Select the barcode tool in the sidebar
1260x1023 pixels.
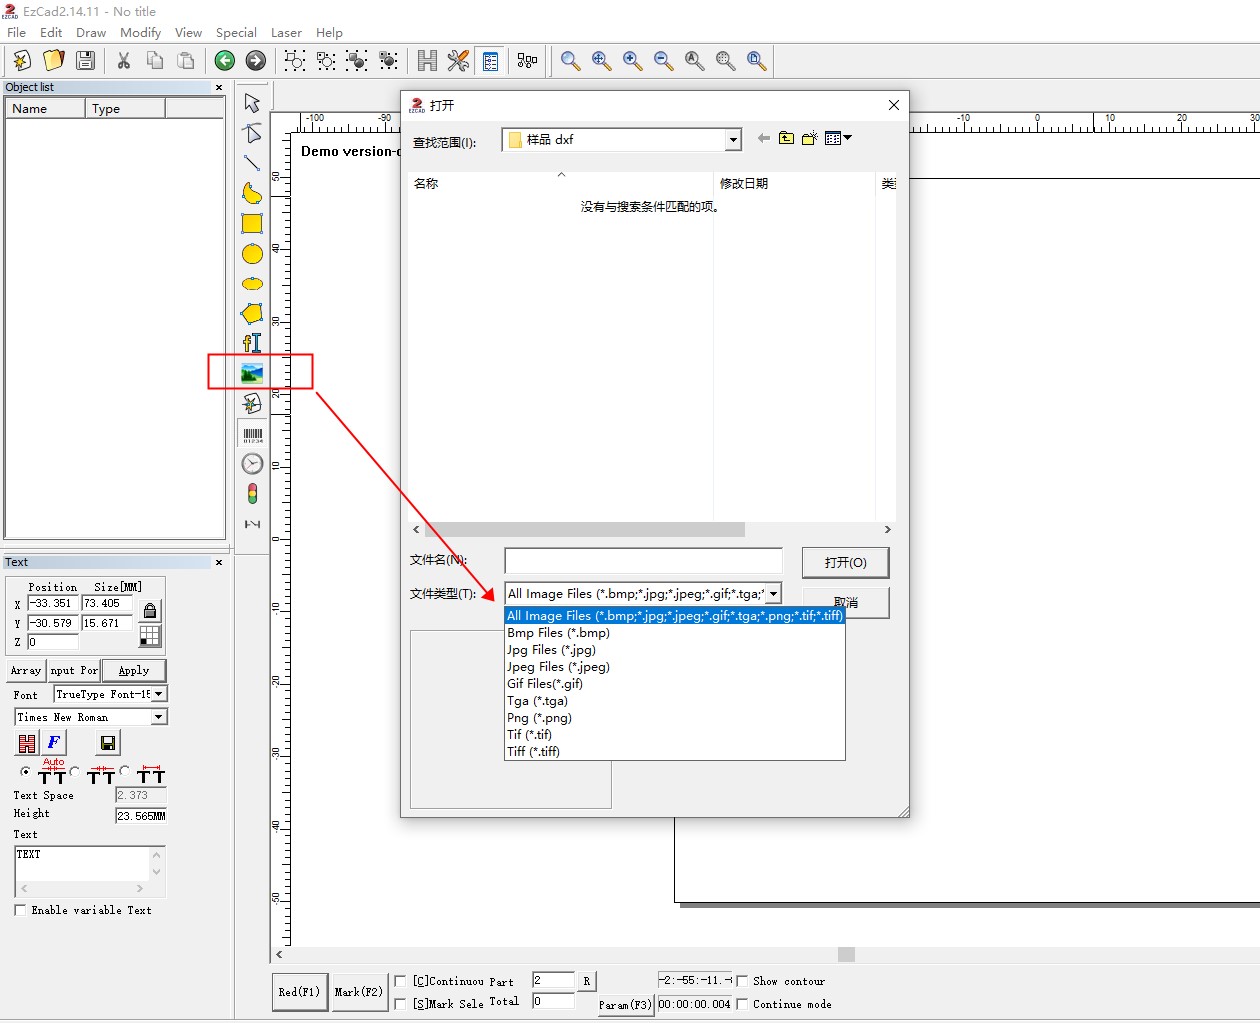(x=252, y=435)
